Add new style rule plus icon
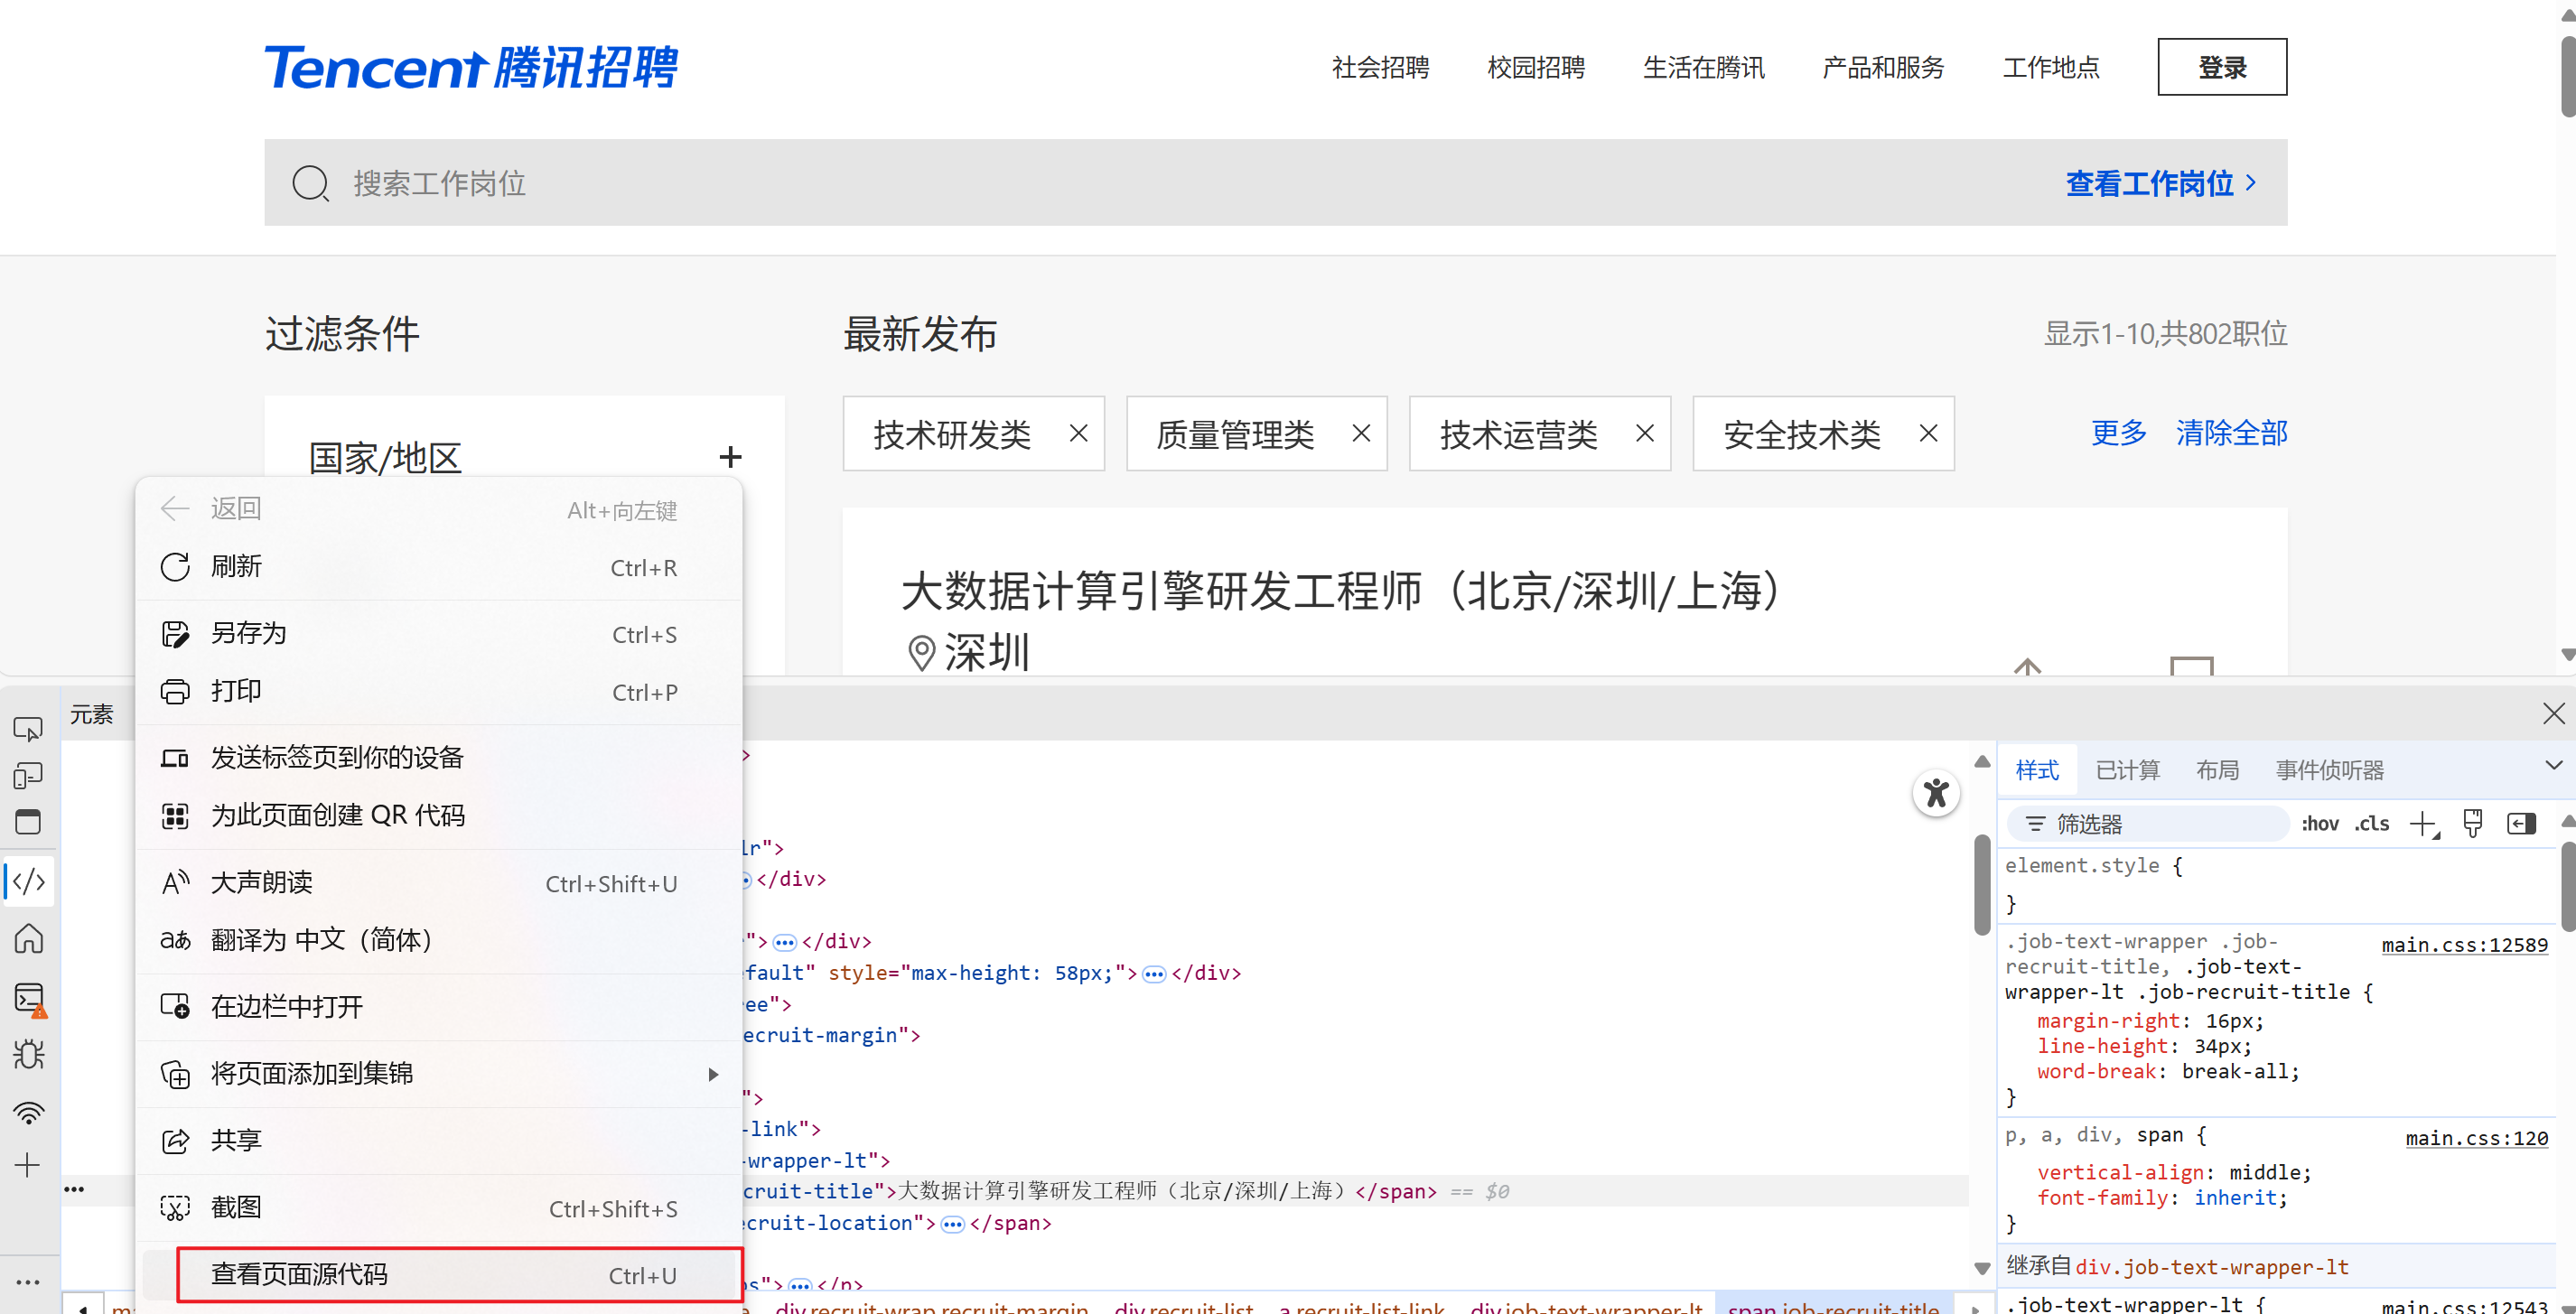 [2424, 824]
